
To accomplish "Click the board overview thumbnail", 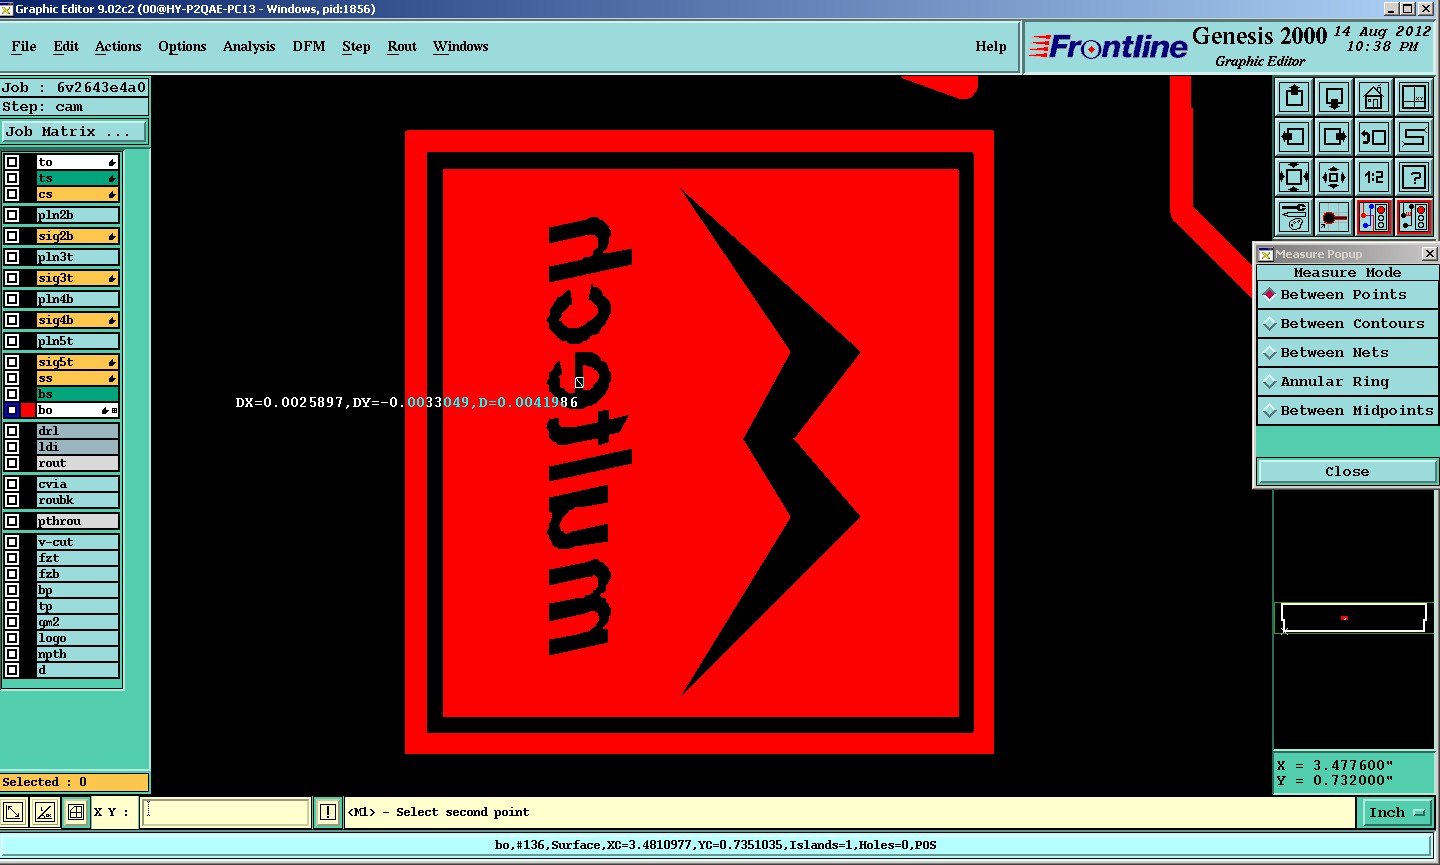I will tap(1354, 618).
